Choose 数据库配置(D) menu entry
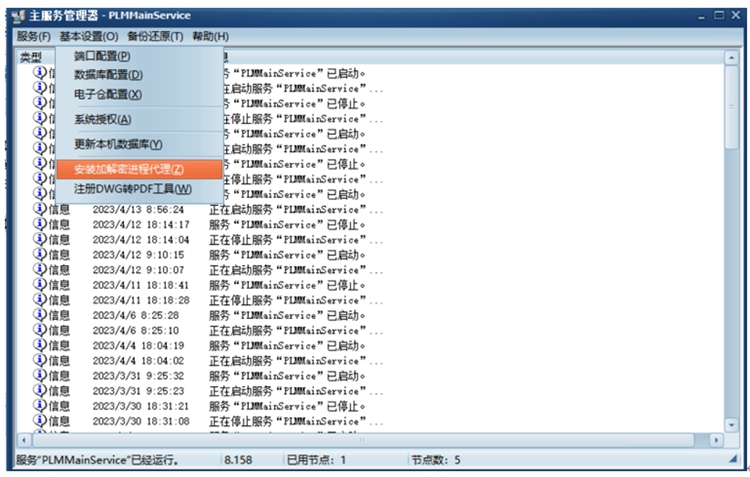Image resolution: width=750 pixels, height=477 pixels. 108,75
